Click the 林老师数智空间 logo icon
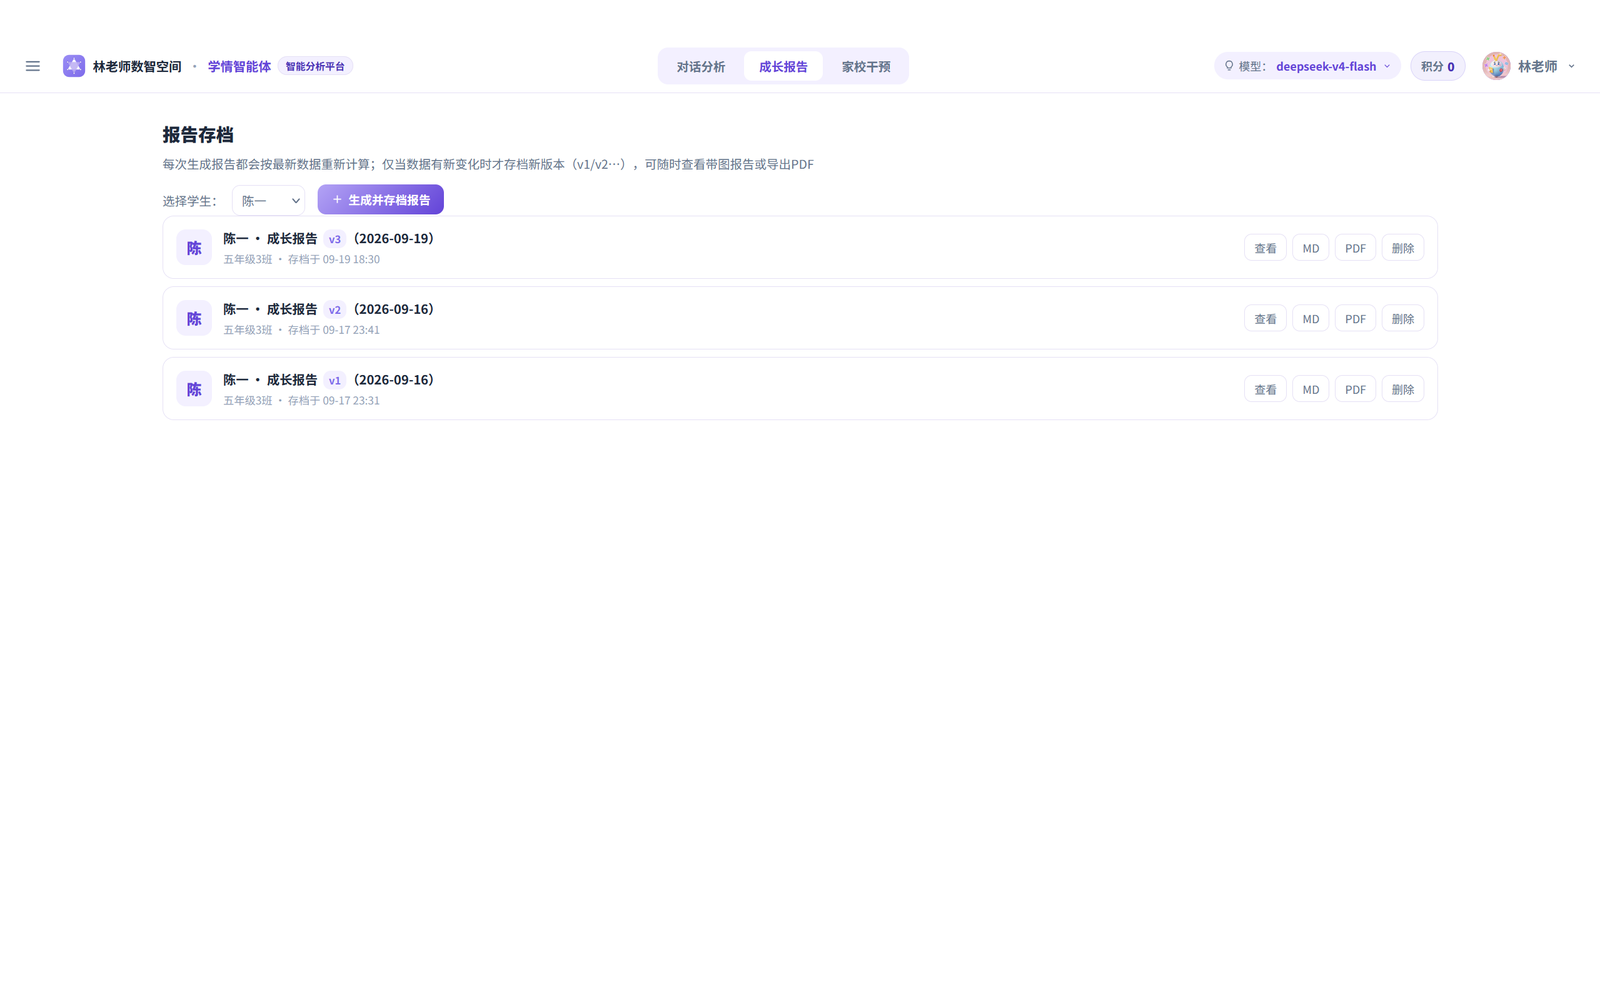Screen dimensions: 1600x1000 tap(74, 66)
